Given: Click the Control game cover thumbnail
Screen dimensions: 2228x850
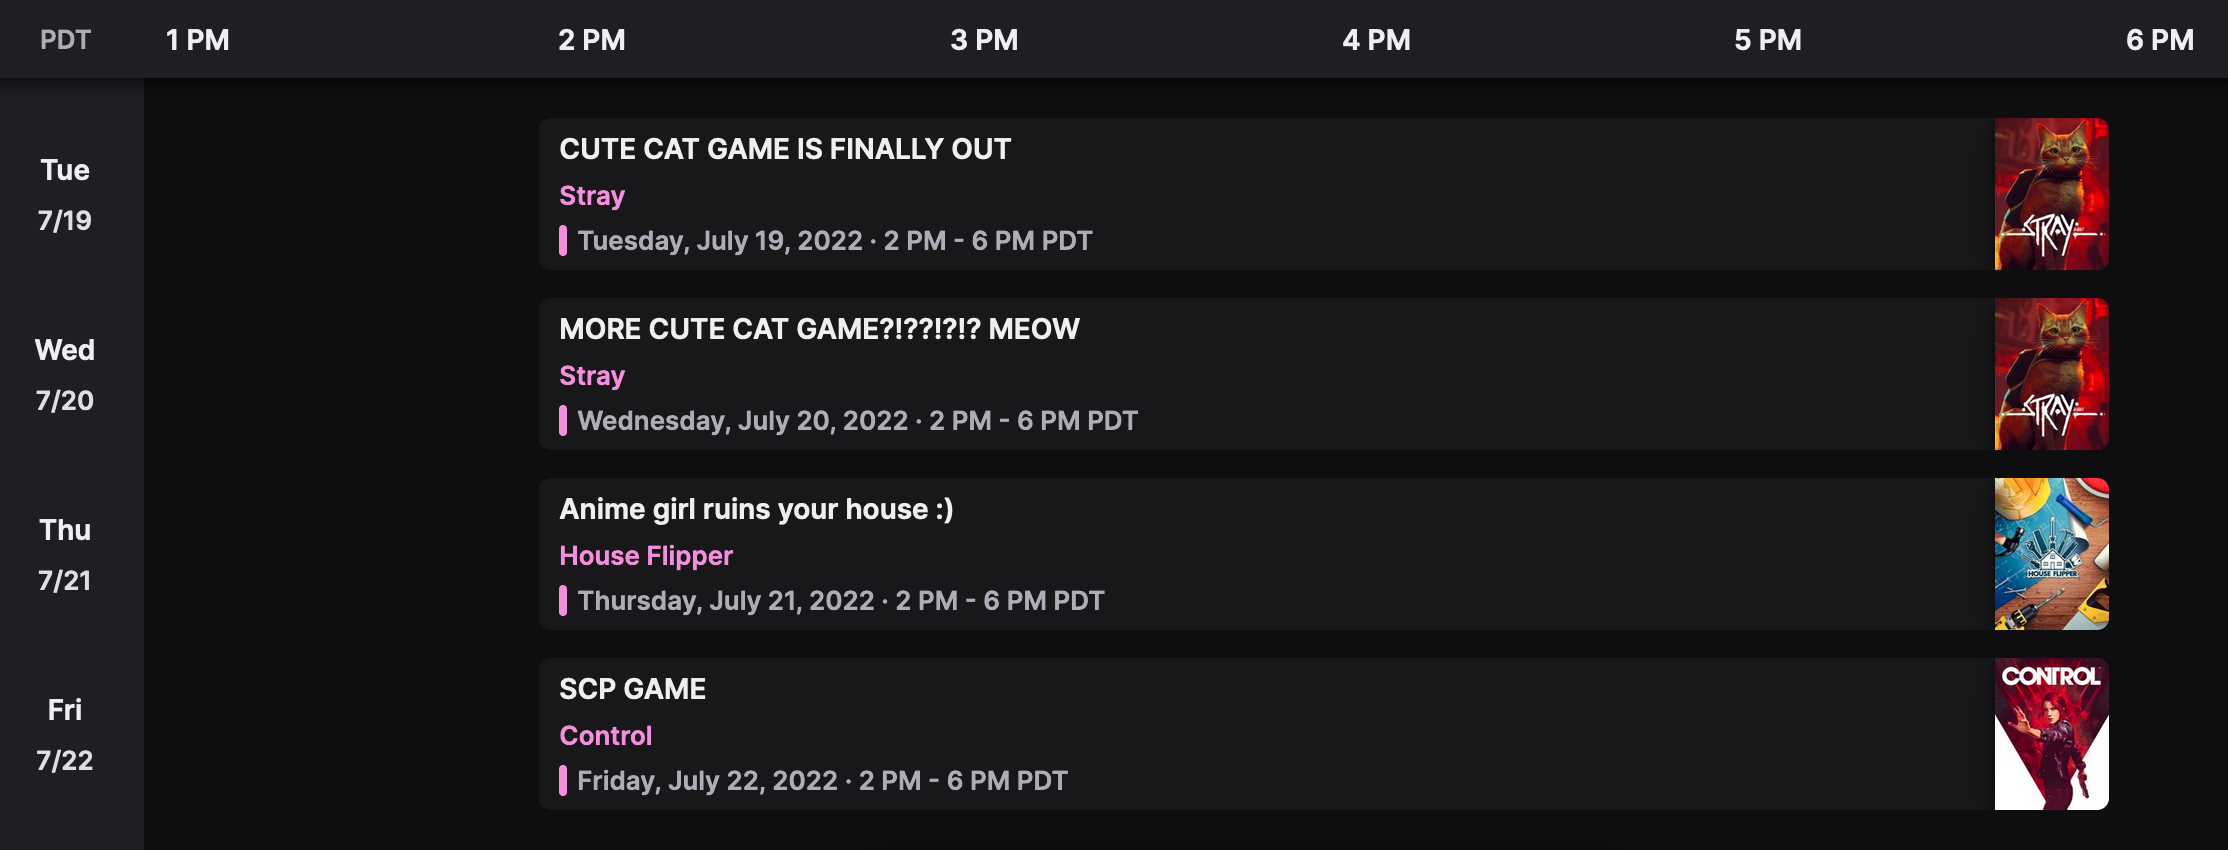Looking at the screenshot, I should 2051,734.
